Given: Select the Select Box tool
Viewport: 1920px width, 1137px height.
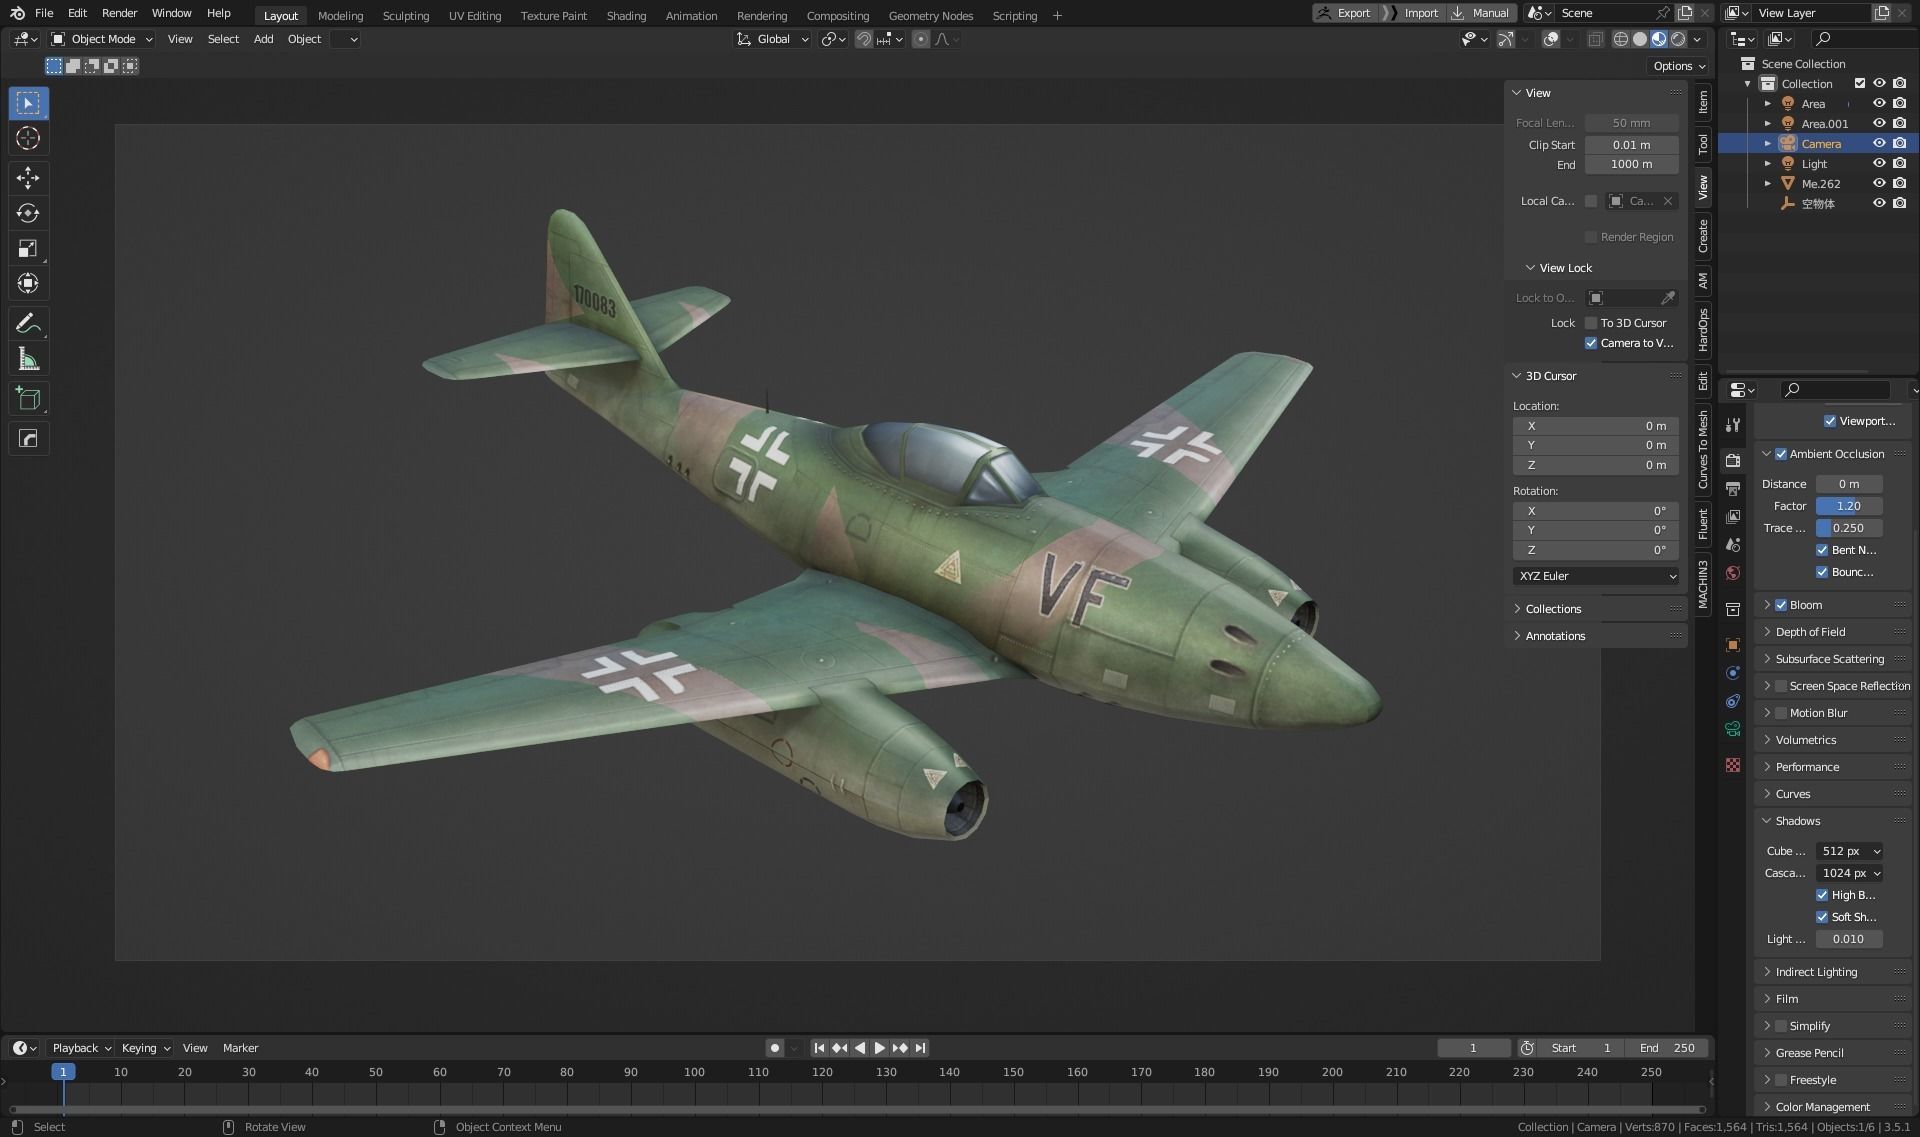Looking at the screenshot, I should (x=28, y=103).
